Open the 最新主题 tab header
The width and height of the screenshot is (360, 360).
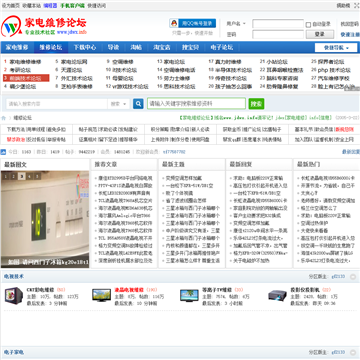pyautogui.click(x=173, y=164)
